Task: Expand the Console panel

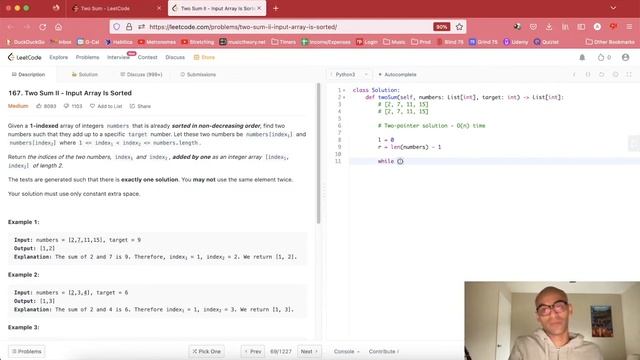Action: tap(347, 351)
